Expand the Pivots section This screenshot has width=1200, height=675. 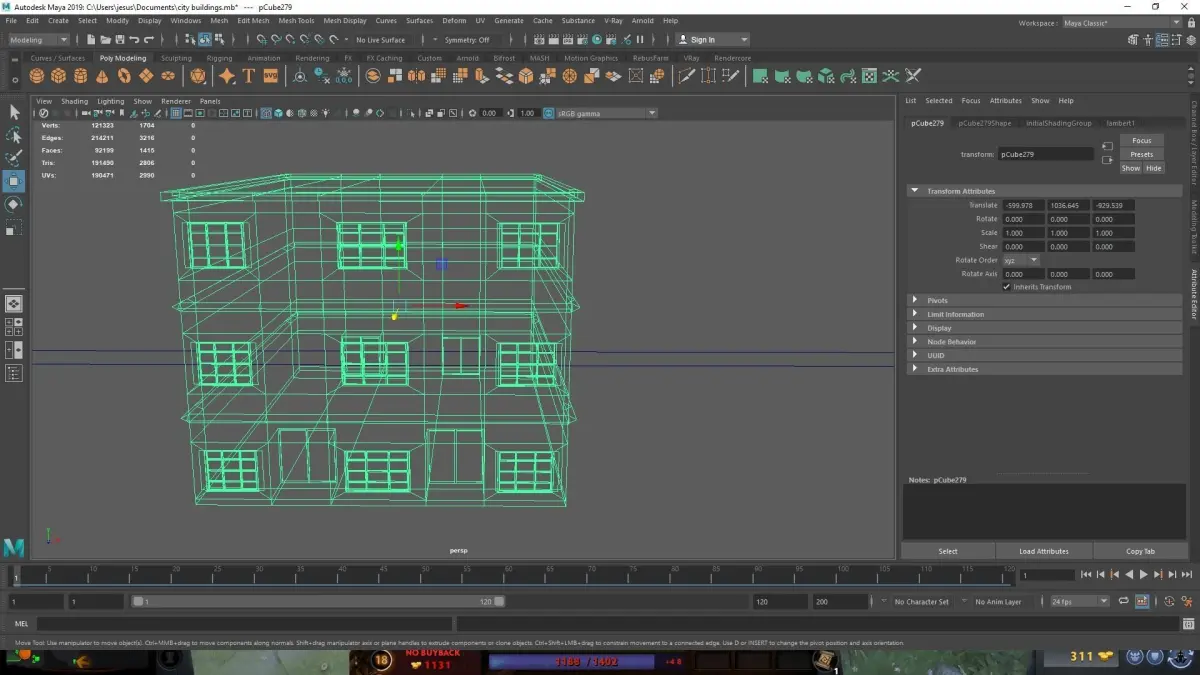pos(937,300)
